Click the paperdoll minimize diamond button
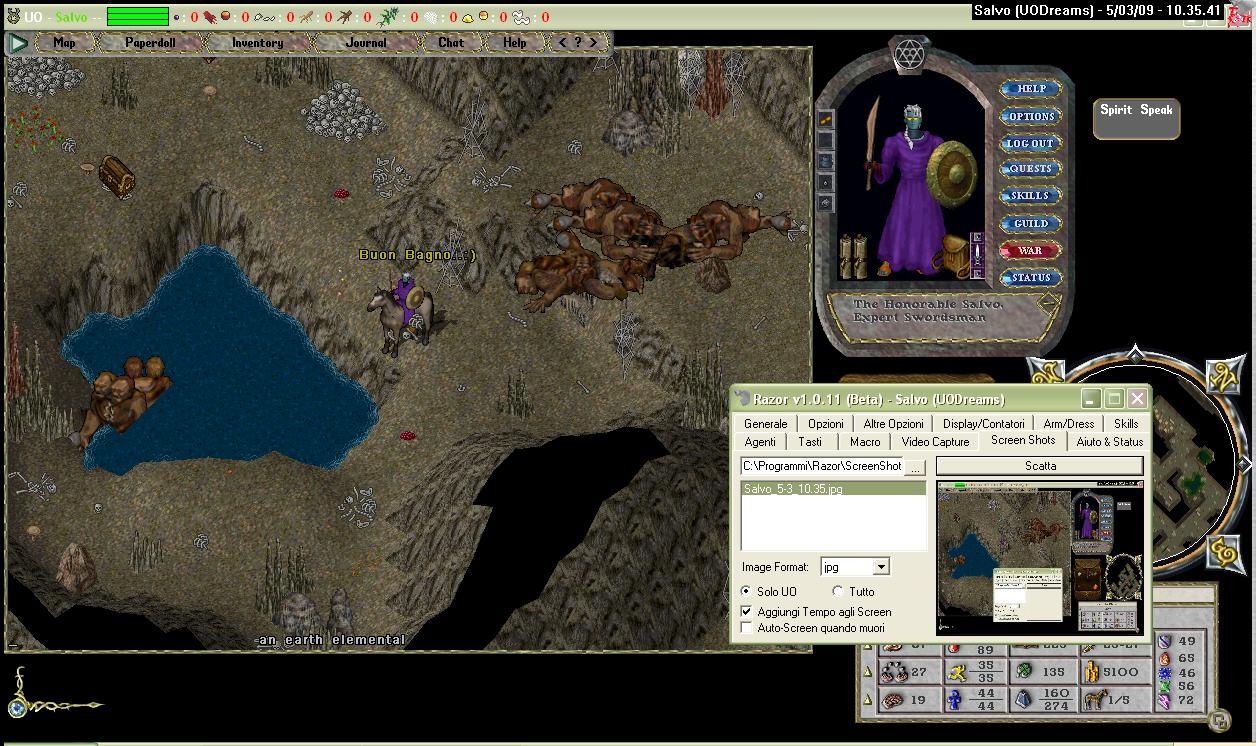The height and width of the screenshot is (746, 1256). 1047,302
